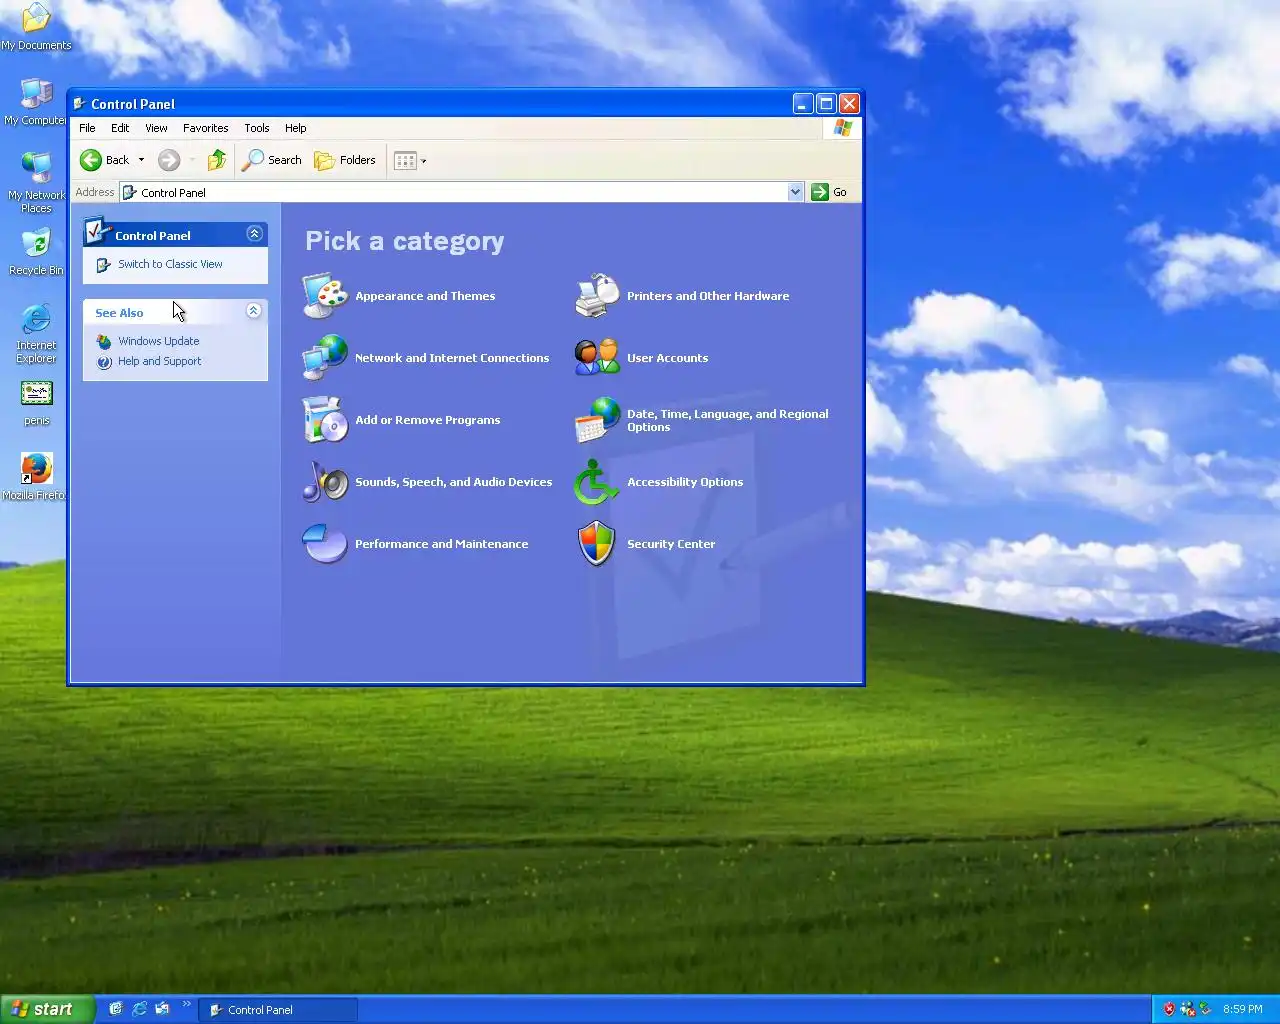Open the View menu
Screen dimensions: 1280x1024
tap(156, 128)
